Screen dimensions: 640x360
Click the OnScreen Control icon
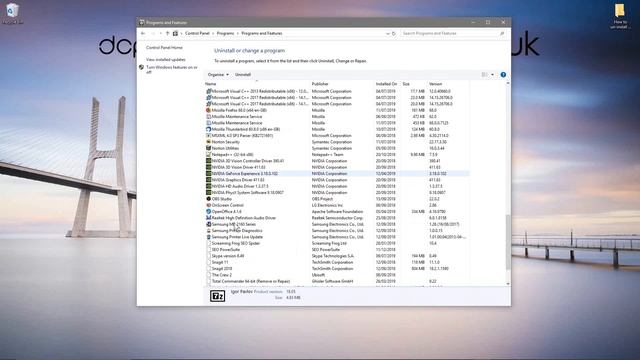(x=209, y=205)
